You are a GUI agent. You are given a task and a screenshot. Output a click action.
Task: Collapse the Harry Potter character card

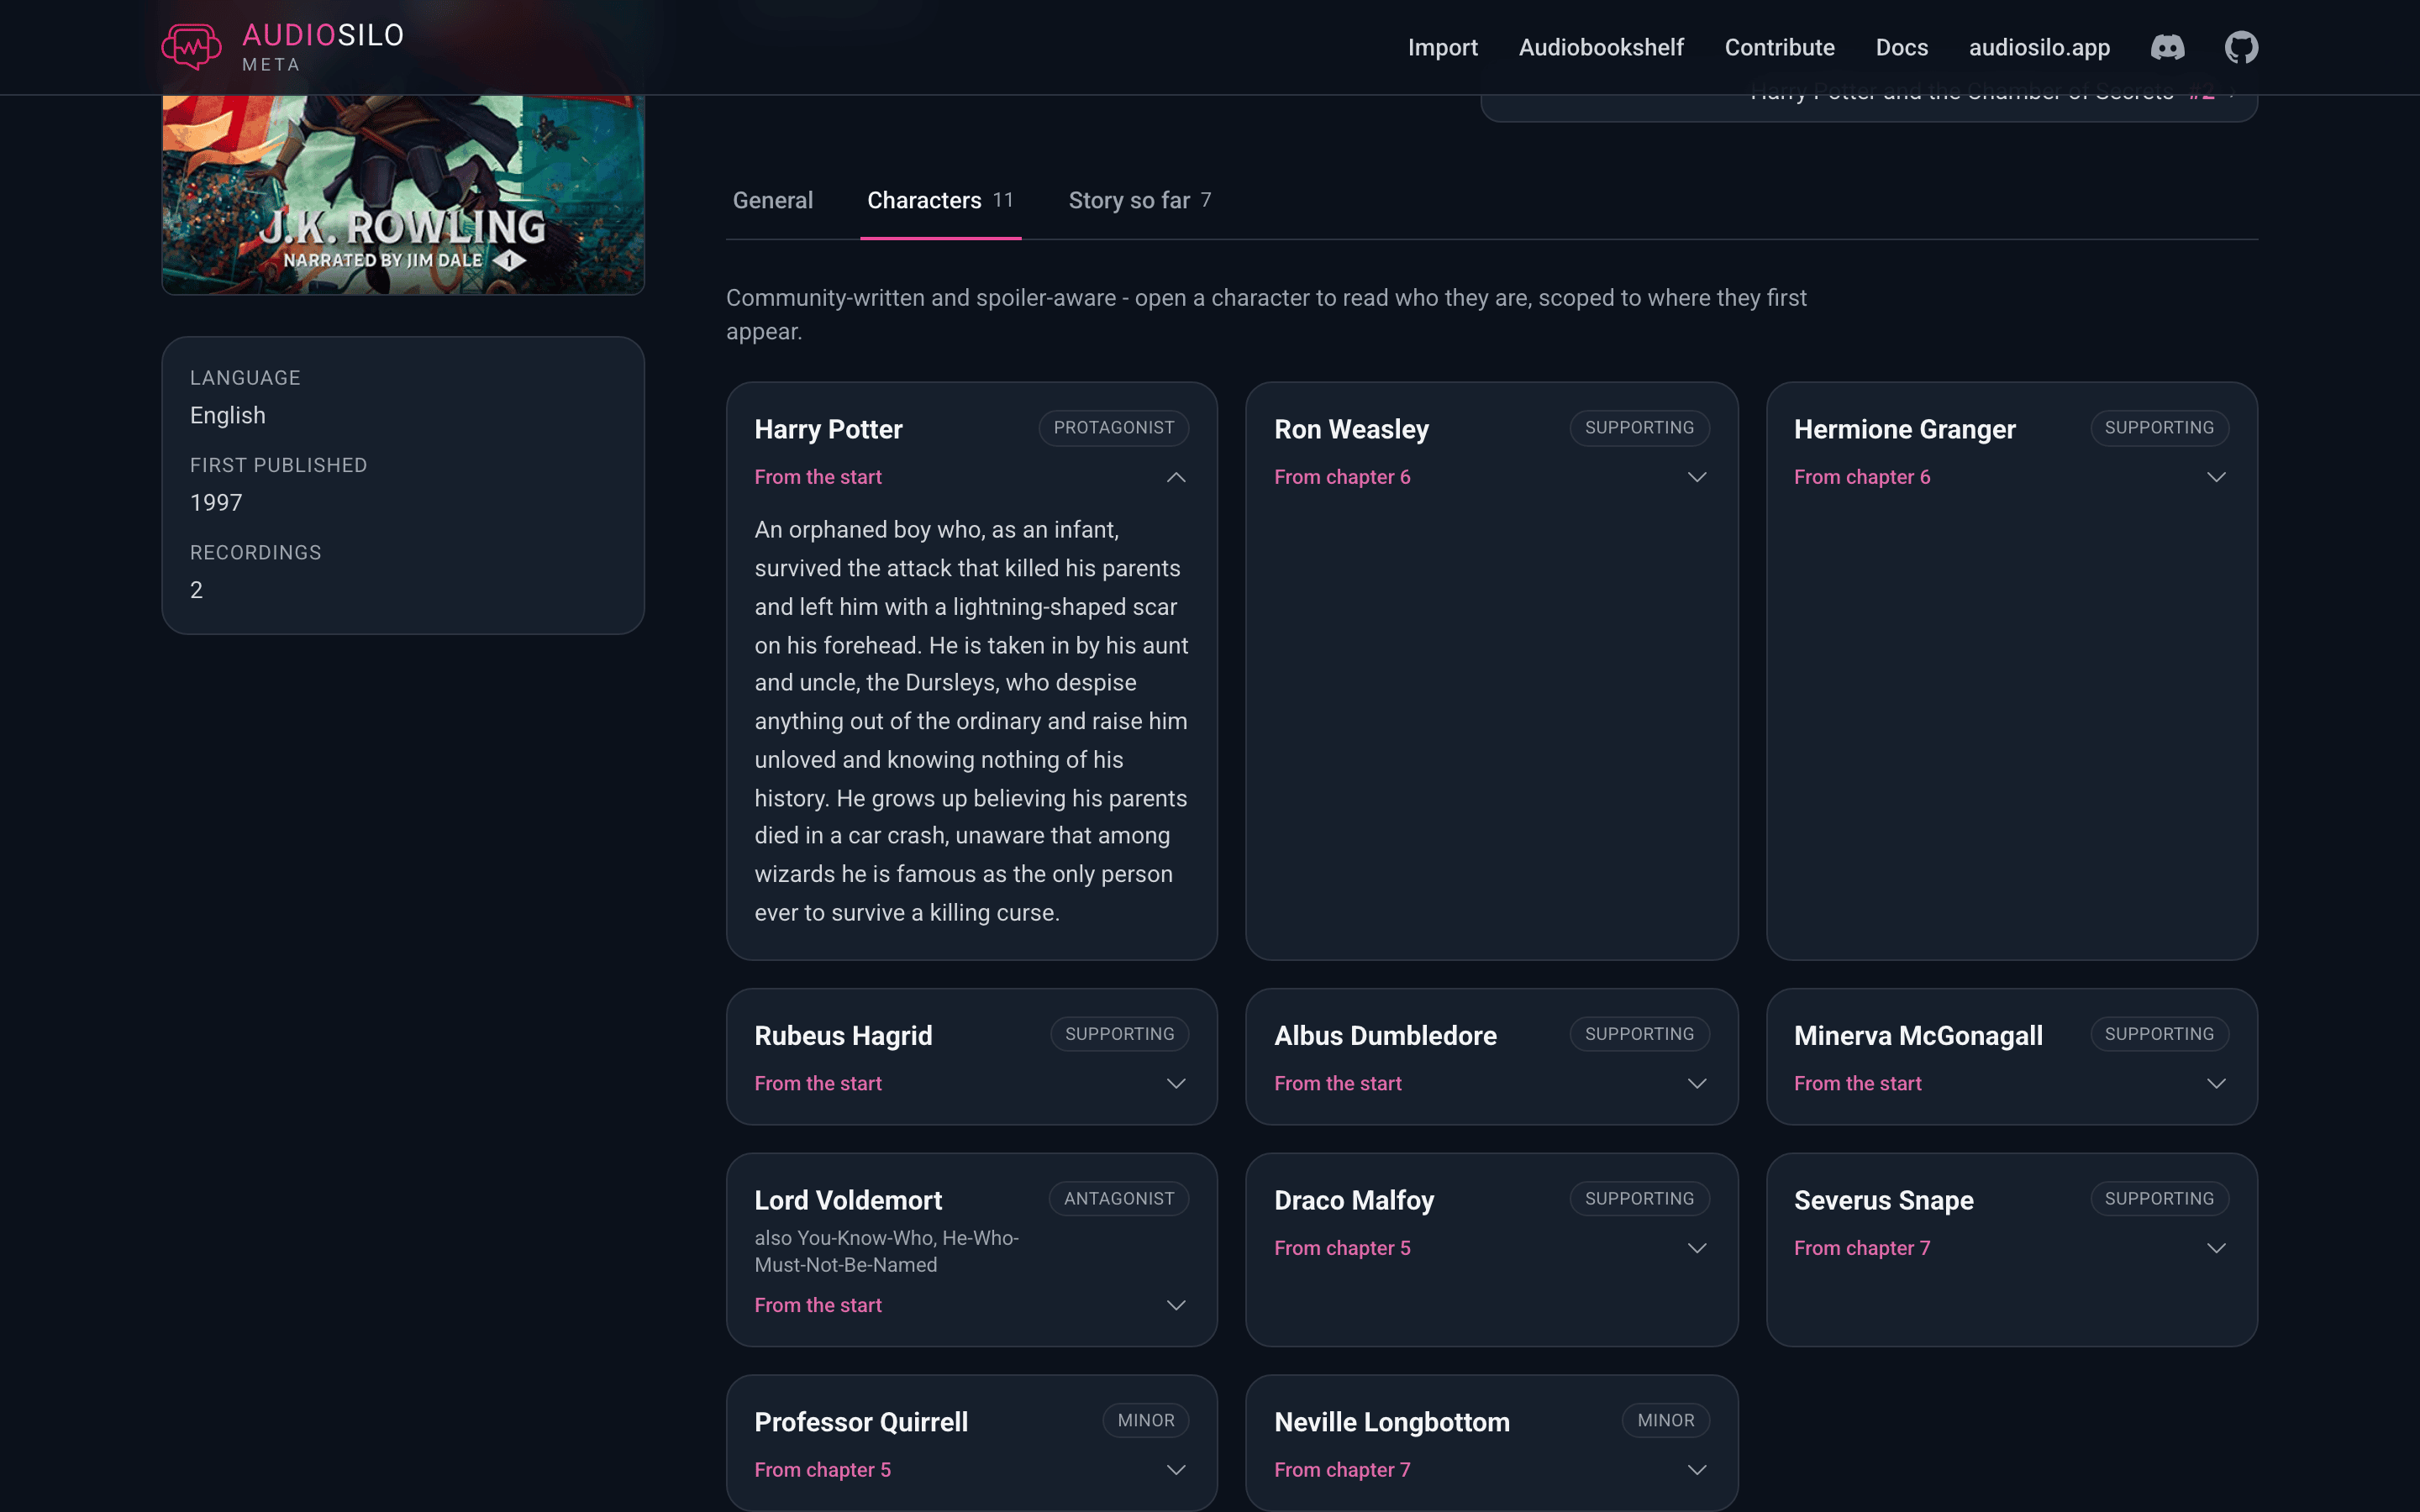click(x=1176, y=477)
